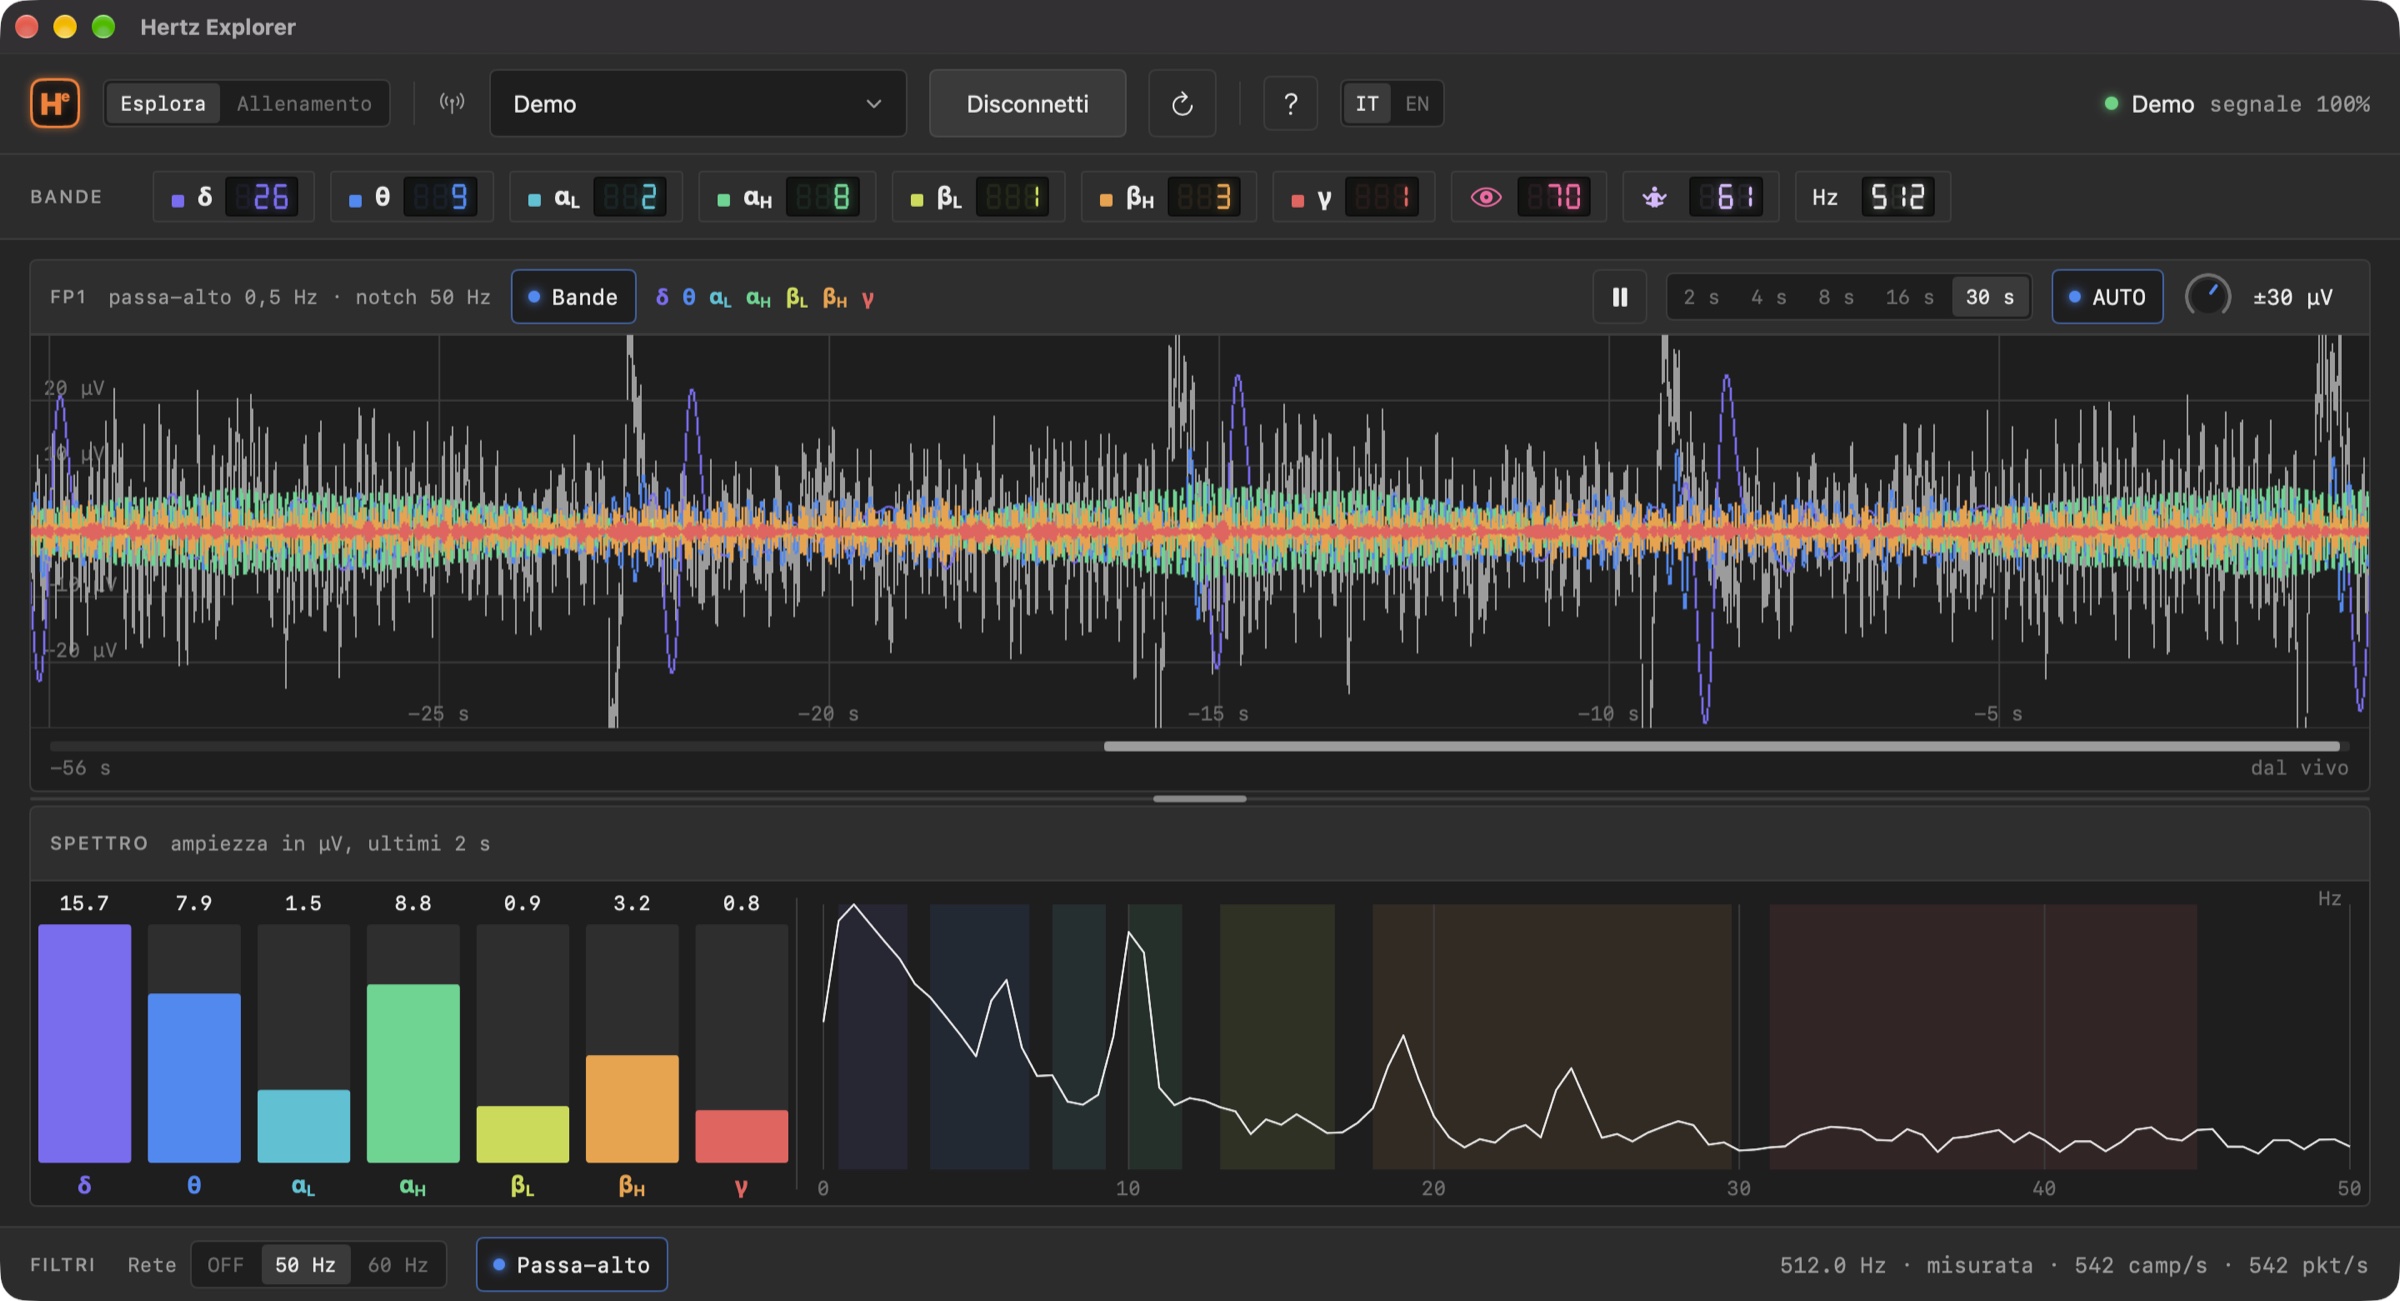Set mains filter to 60 Hz
The image size is (2400, 1301).
click(398, 1265)
